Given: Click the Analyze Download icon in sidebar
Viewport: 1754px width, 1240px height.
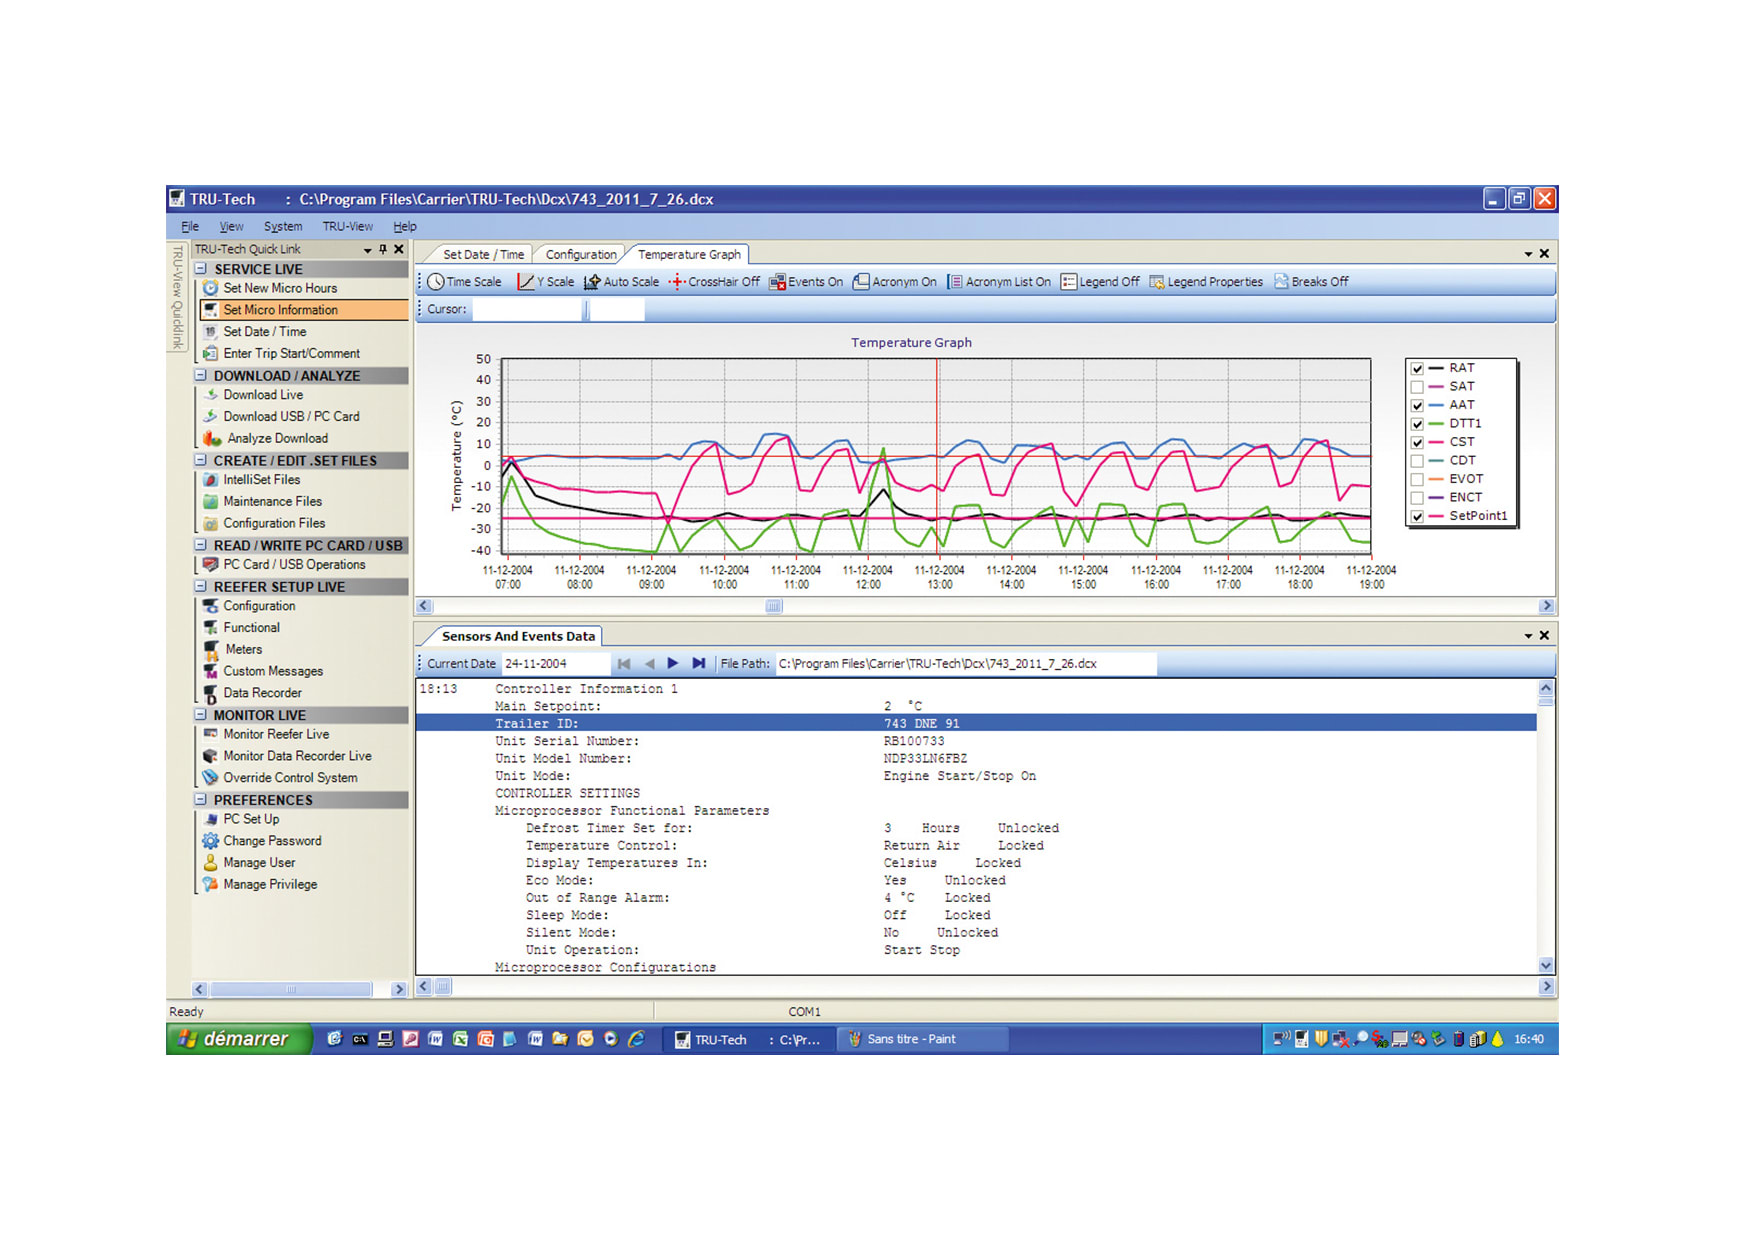Looking at the screenshot, I should [x=212, y=438].
